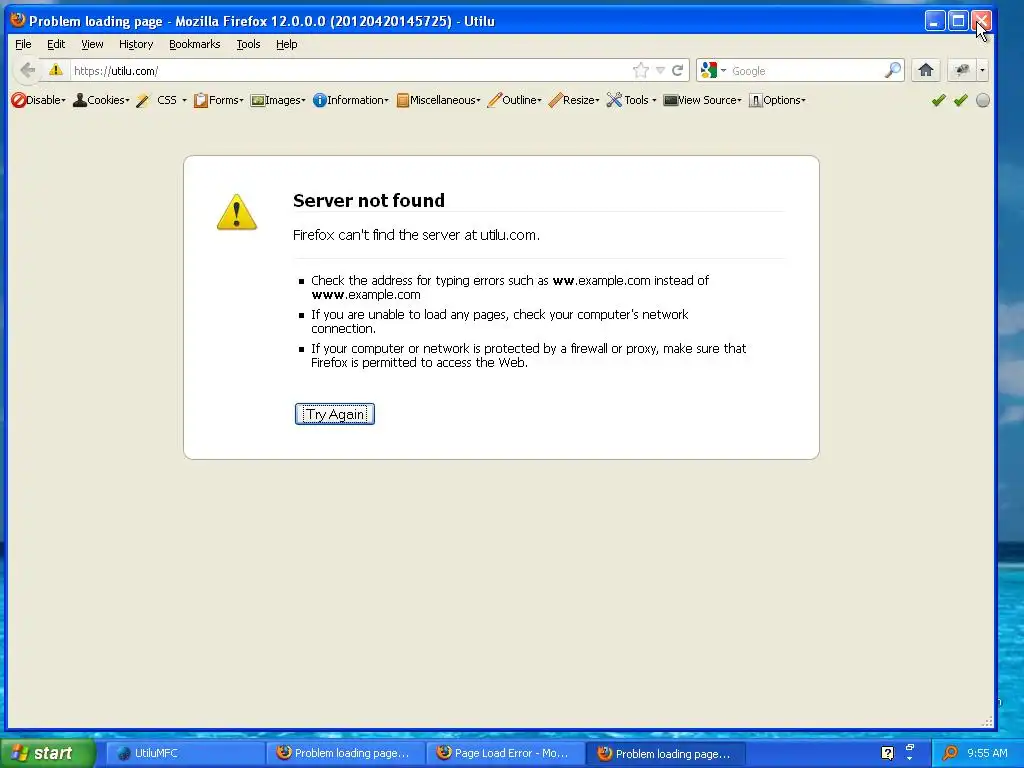Click the Server not found heading

368,200
